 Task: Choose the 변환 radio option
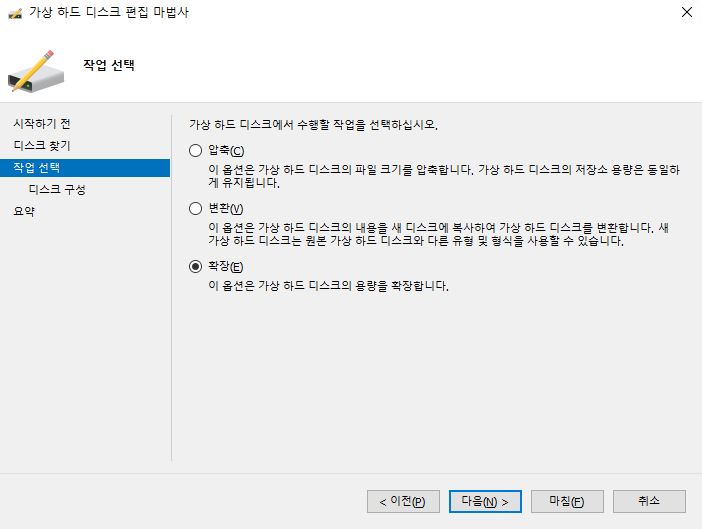coord(195,209)
